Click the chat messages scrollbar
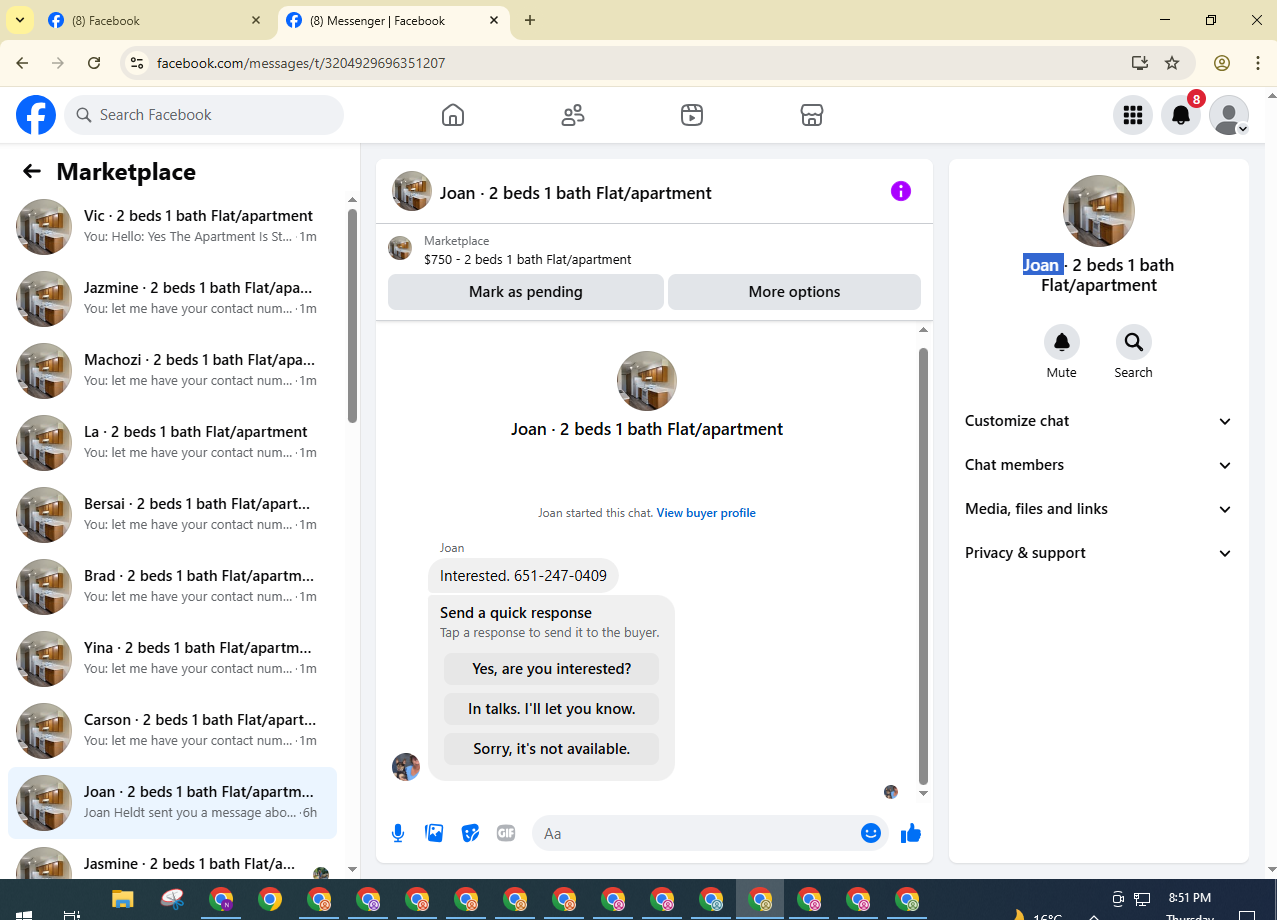Viewport: 1277px width, 920px height. [923, 565]
